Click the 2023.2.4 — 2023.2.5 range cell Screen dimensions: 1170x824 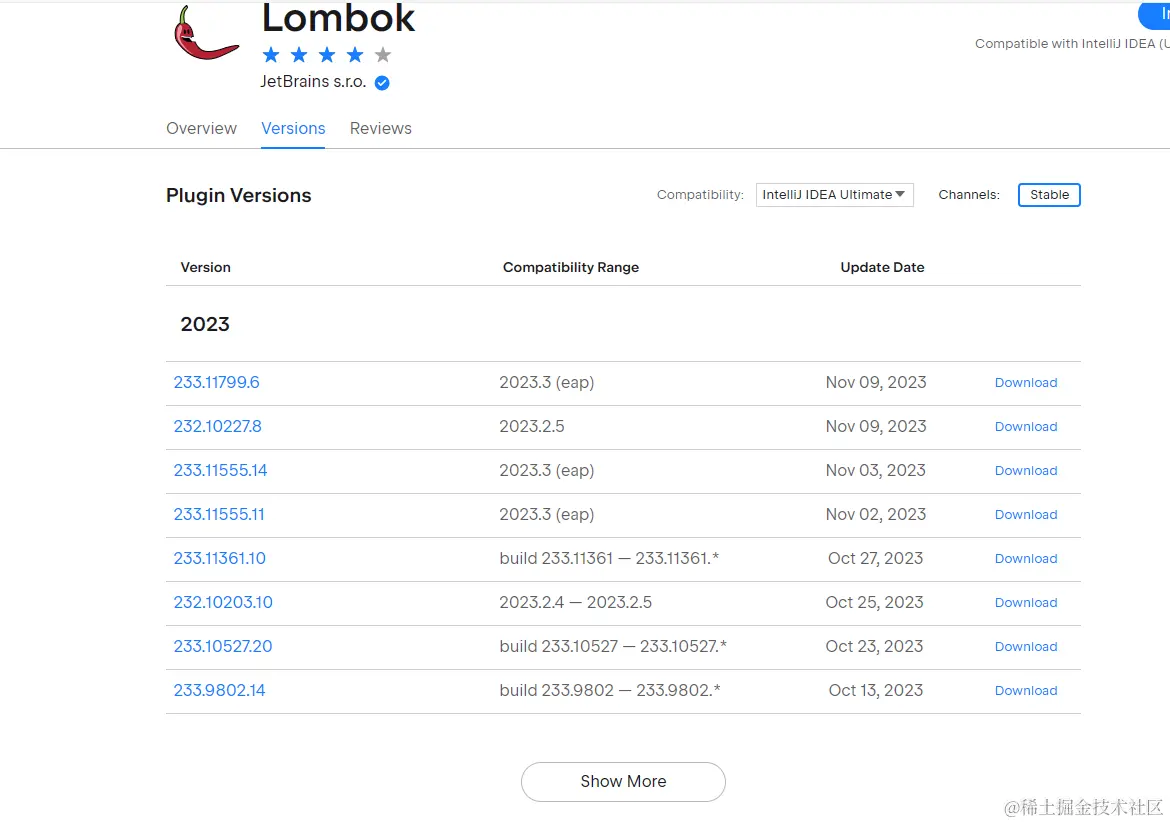[x=575, y=602]
